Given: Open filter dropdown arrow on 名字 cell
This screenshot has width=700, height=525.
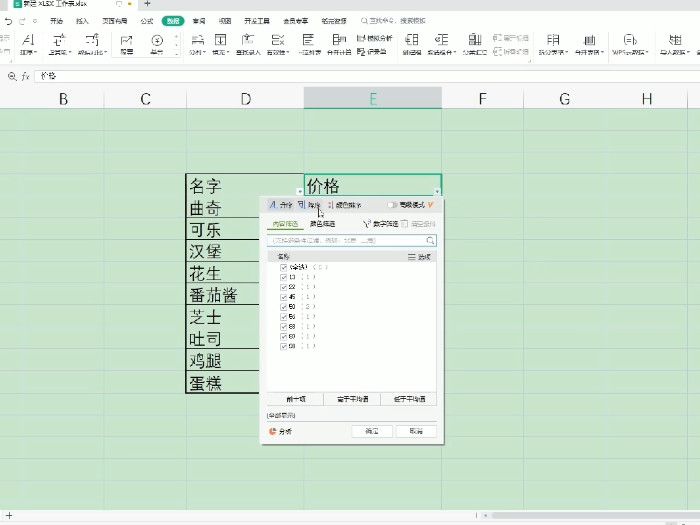Looking at the screenshot, I should (300, 192).
